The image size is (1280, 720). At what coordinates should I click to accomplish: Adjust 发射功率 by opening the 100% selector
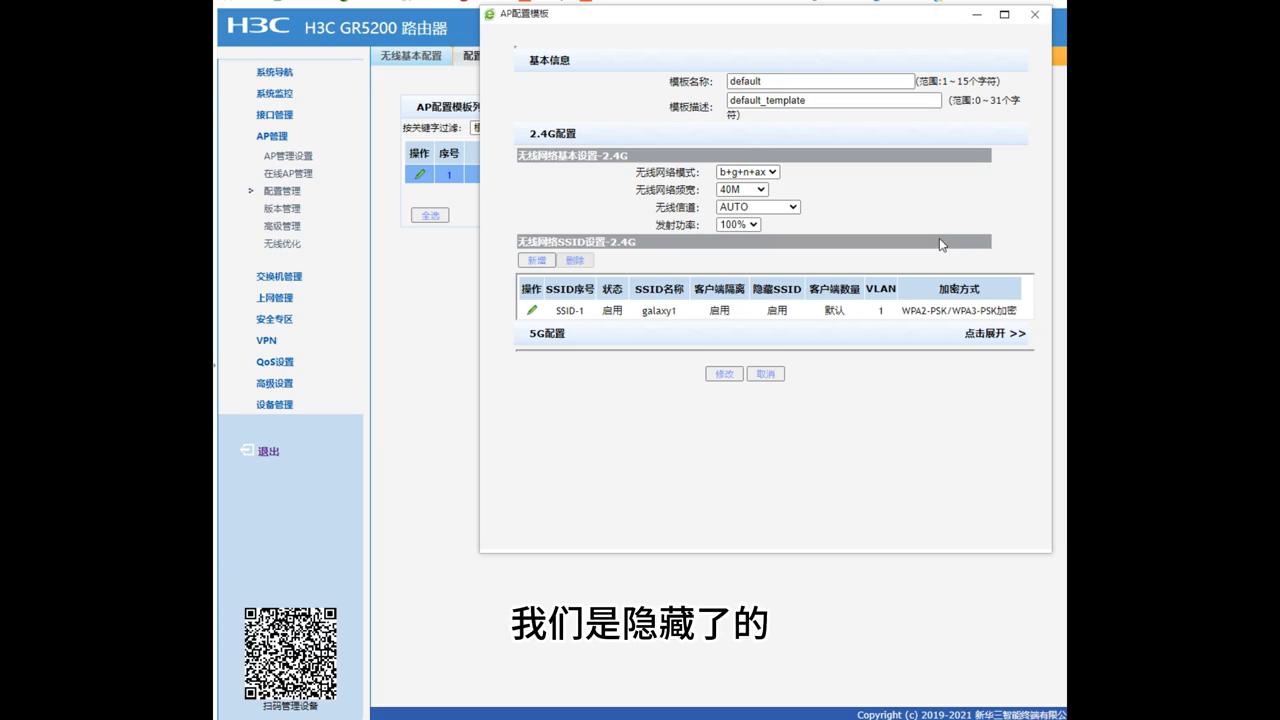(x=737, y=224)
